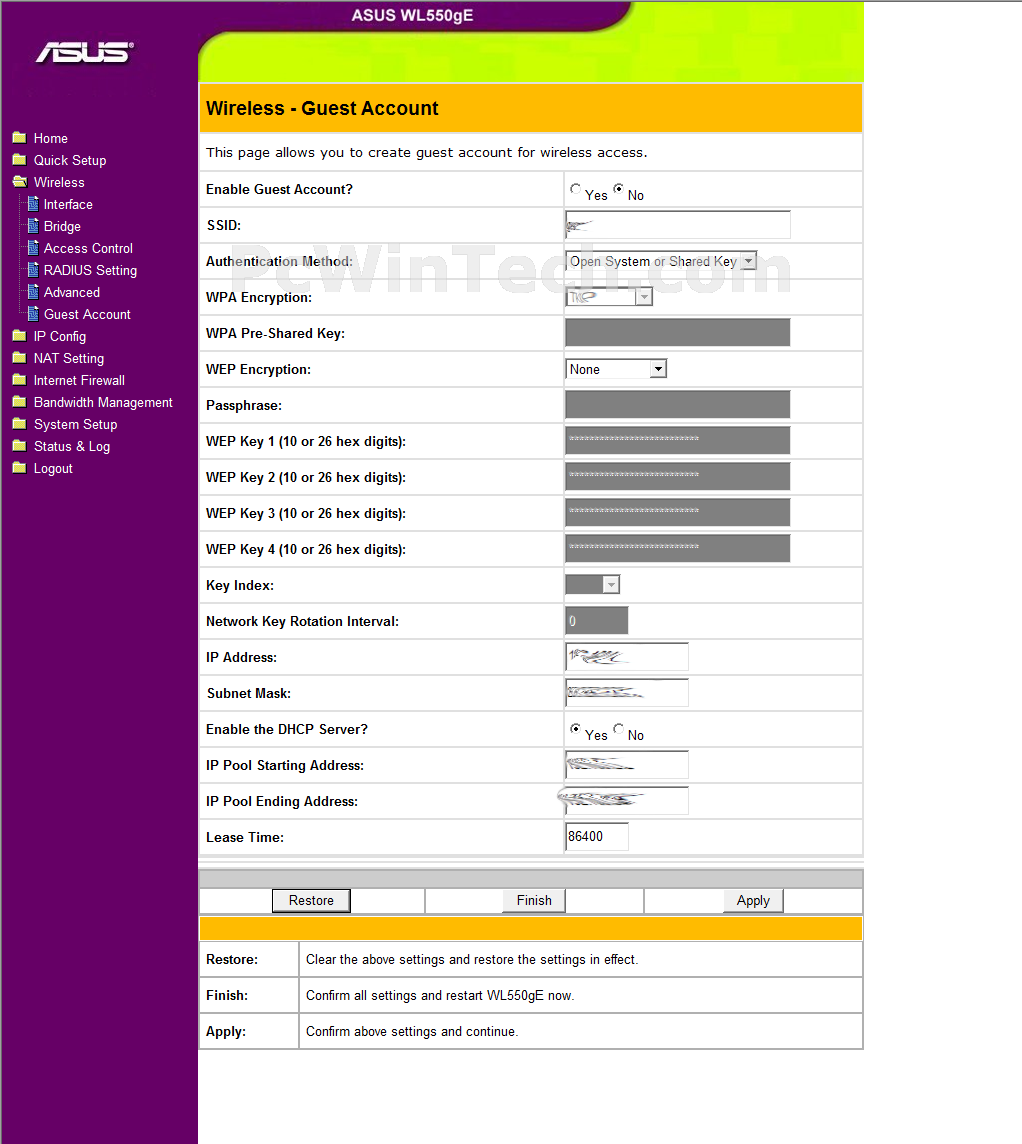The image size is (1022, 1144).
Task: Open the Advanced wireless link
Action: click(71, 292)
